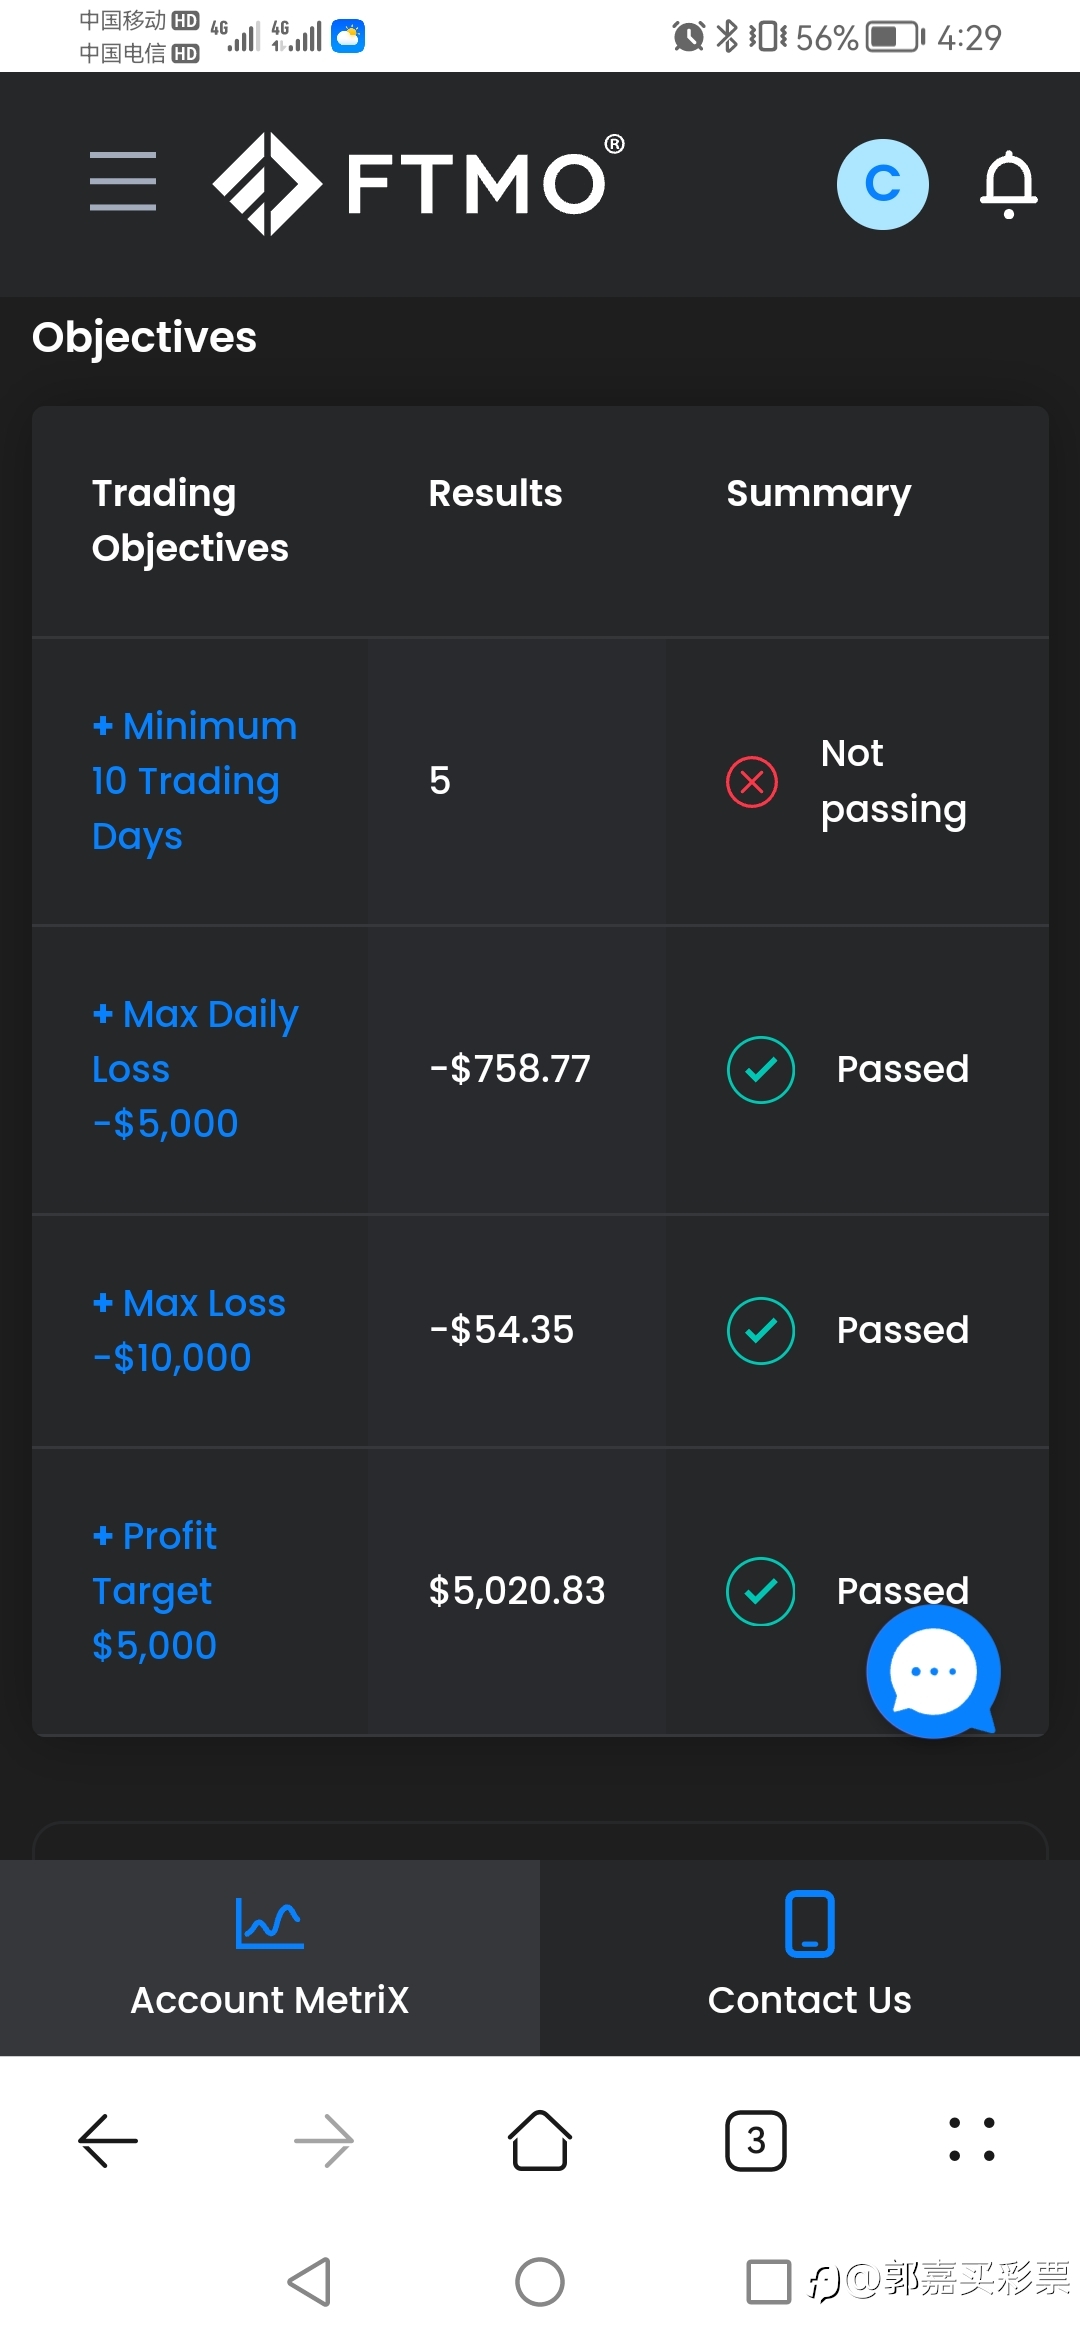
Task: Switch to Contact Us tab
Action: 810,1958
